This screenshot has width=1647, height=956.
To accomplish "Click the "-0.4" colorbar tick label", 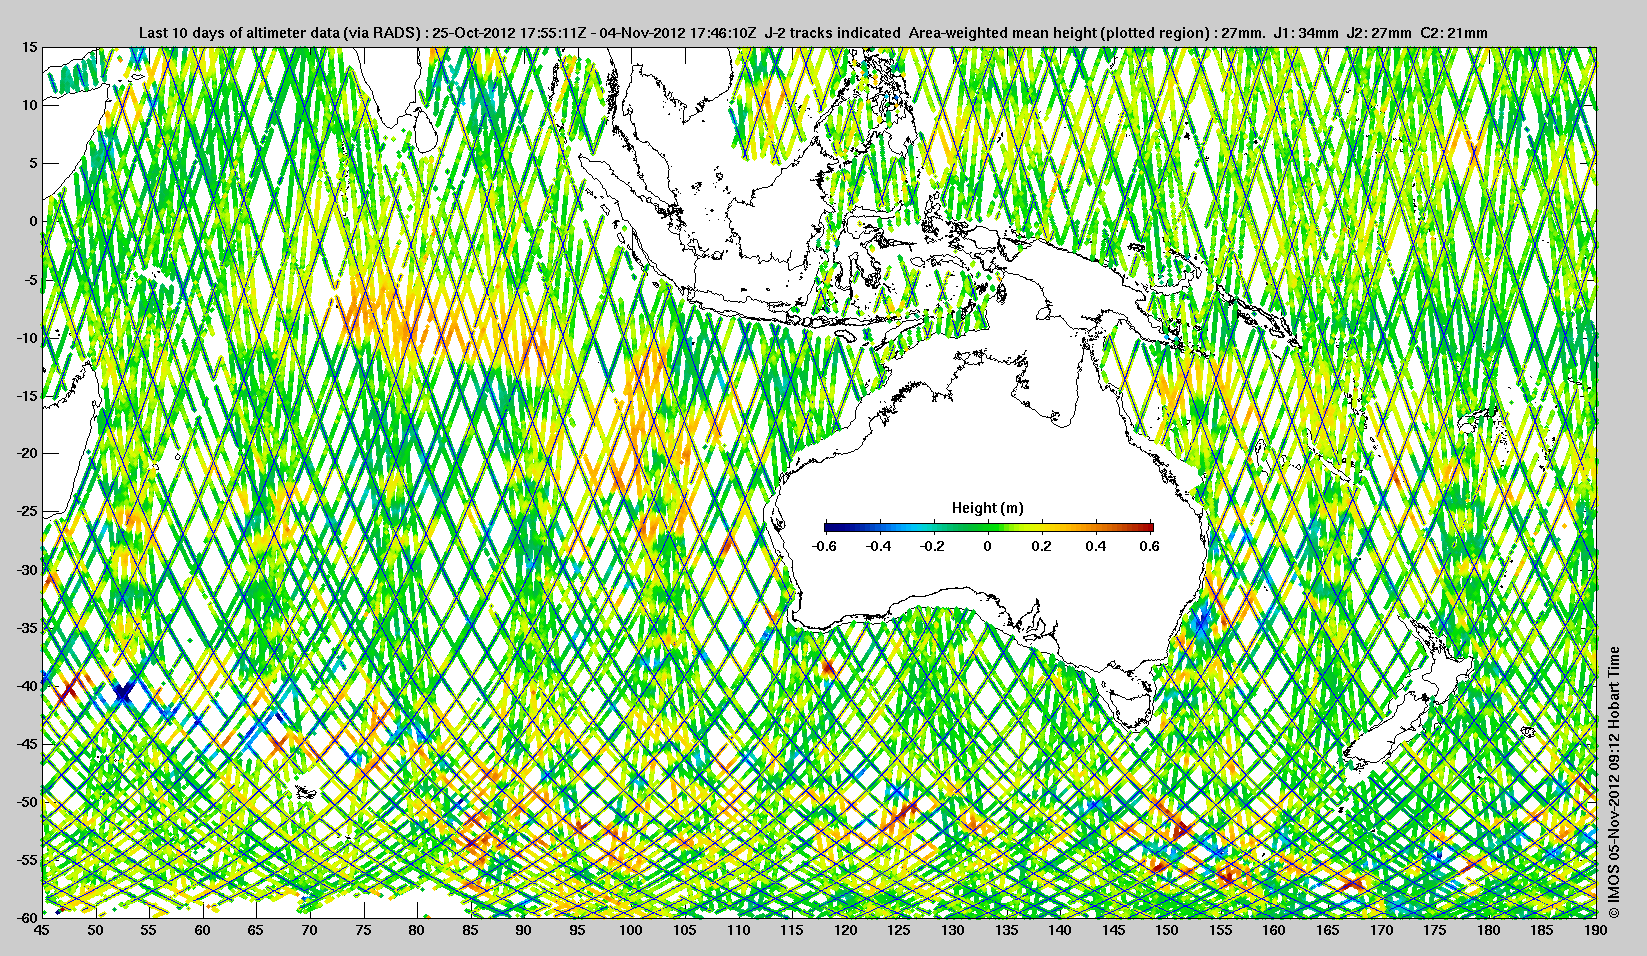I will point(878,546).
